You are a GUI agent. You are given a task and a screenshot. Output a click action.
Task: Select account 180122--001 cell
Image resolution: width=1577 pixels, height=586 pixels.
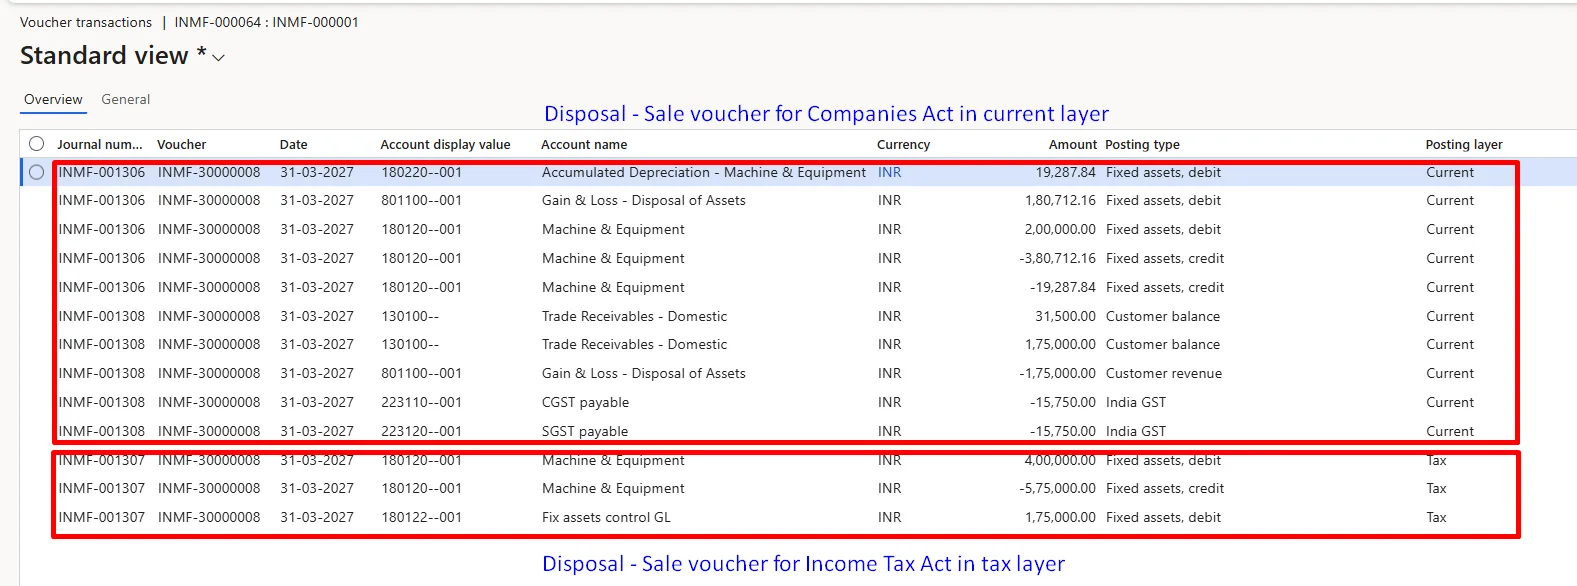(421, 518)
